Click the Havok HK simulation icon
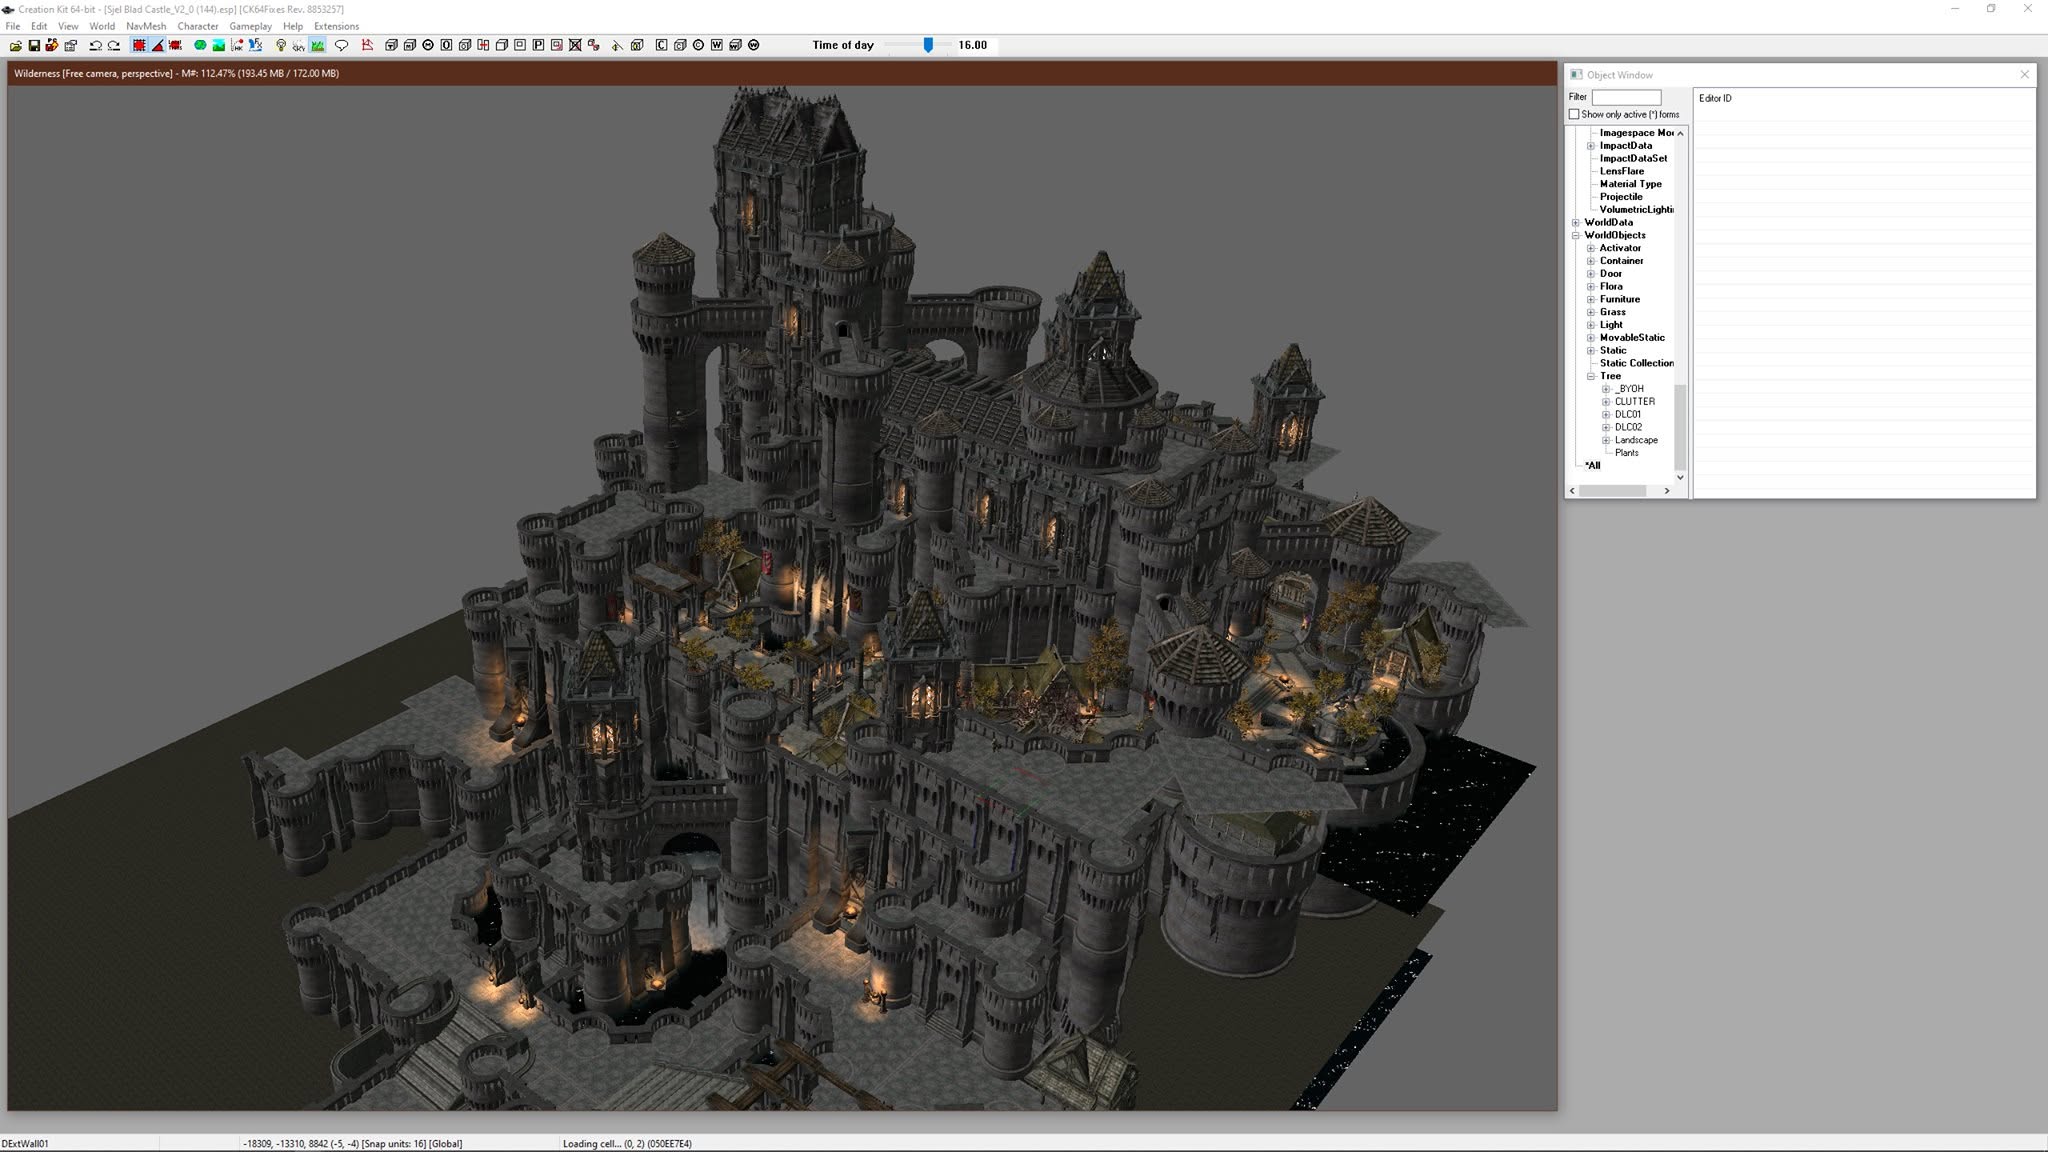The width and height of the screenshot is (2048, 1152). (237, 45)
